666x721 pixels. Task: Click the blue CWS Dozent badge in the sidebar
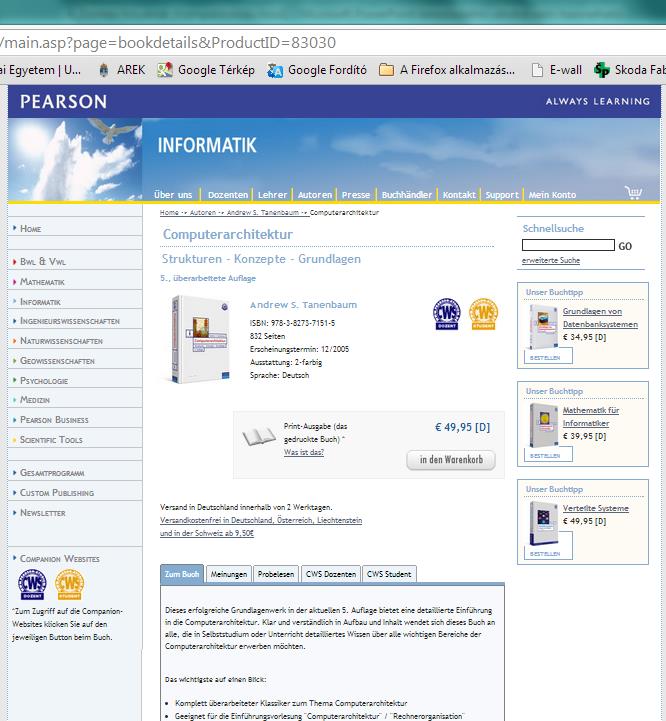coord(32,584)
